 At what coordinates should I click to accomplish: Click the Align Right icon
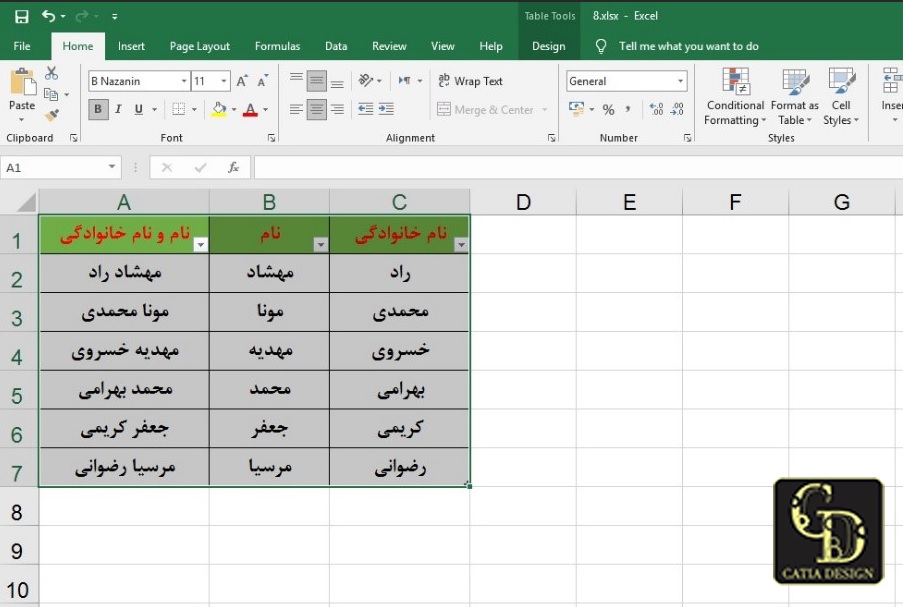(x=337, y=109)
